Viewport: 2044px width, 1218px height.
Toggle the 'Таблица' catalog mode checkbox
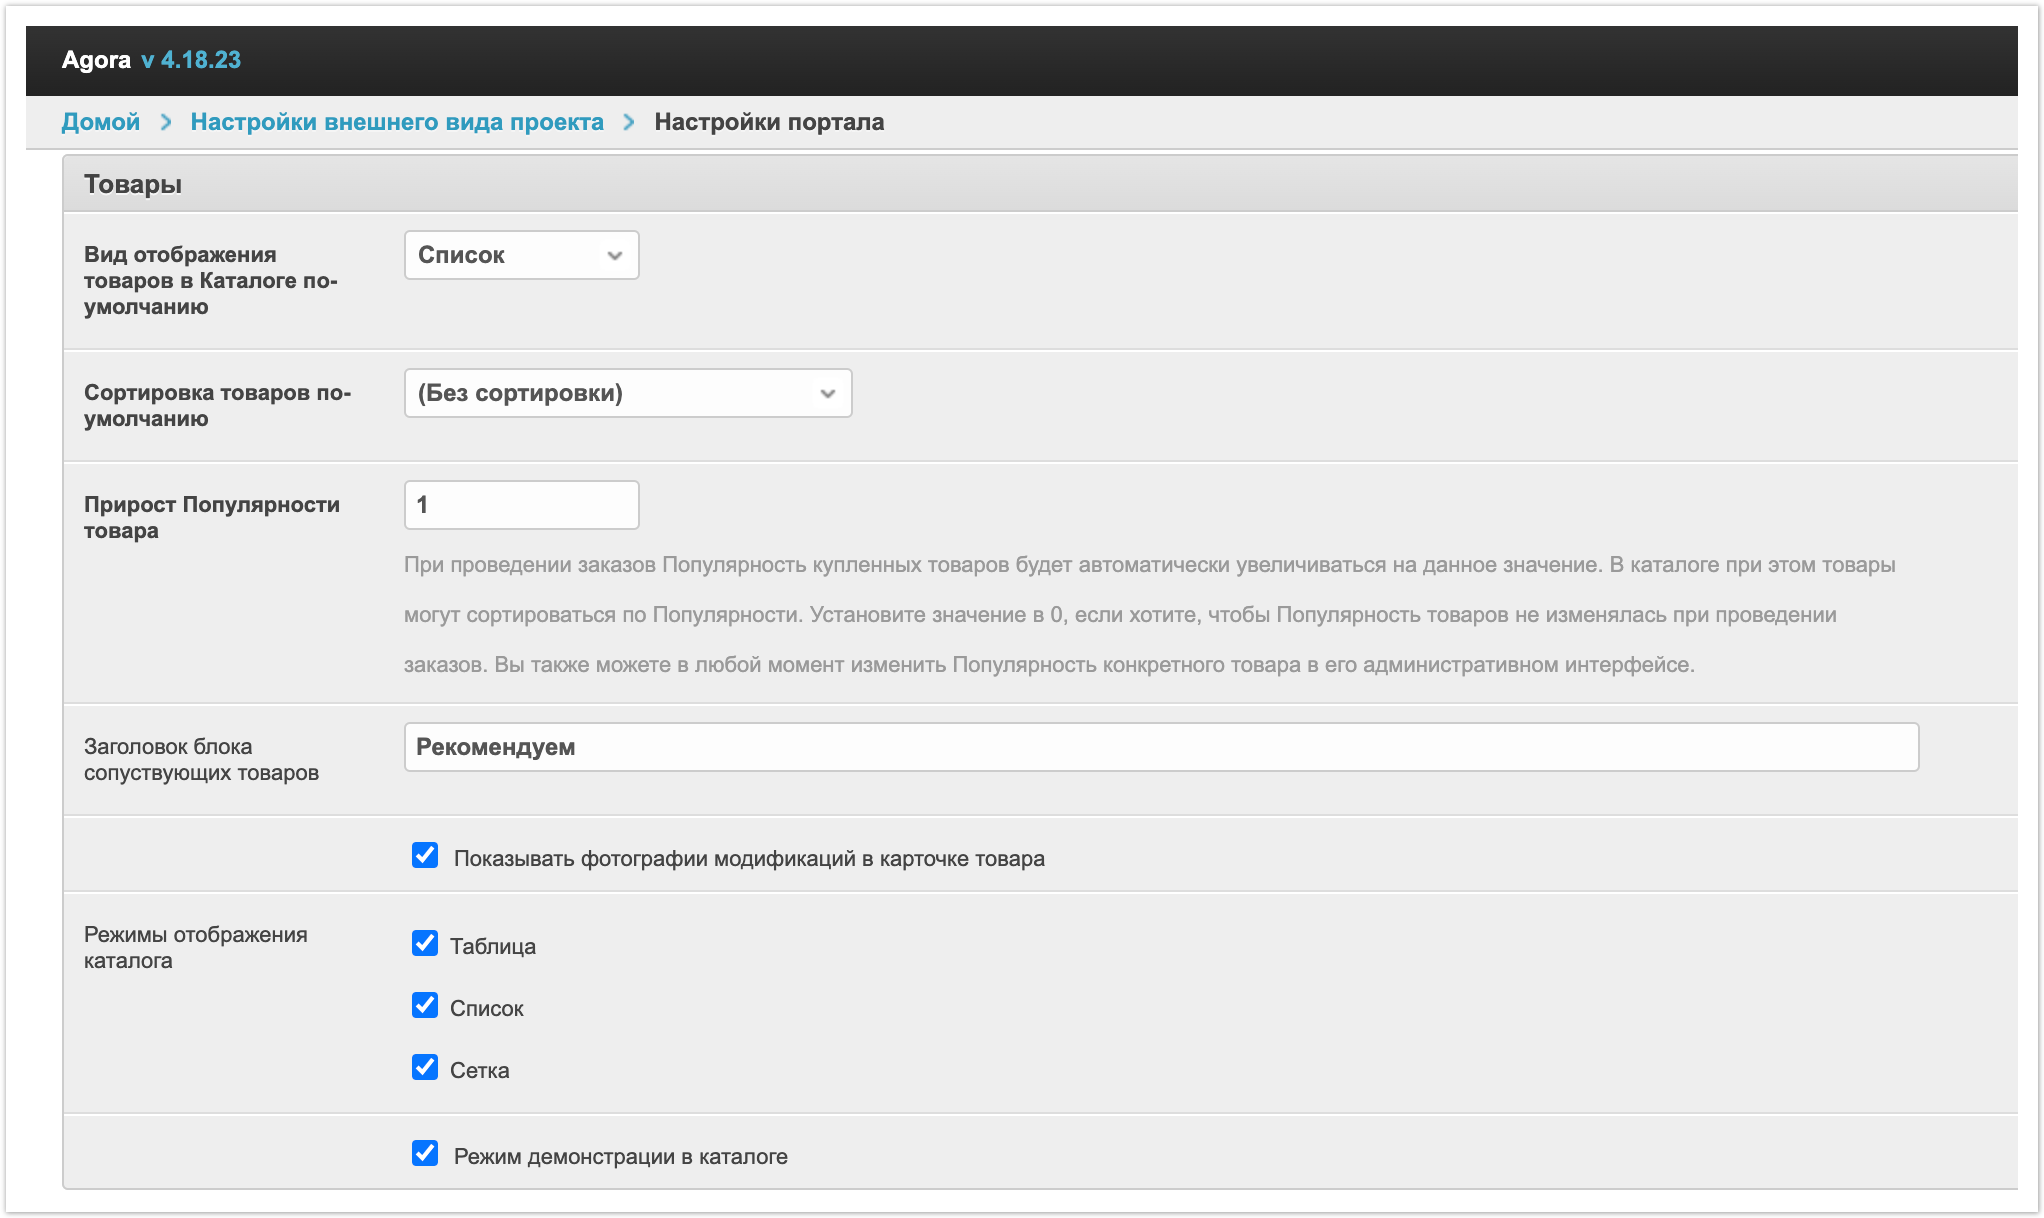pyautogui.click(x=425, y=944)
